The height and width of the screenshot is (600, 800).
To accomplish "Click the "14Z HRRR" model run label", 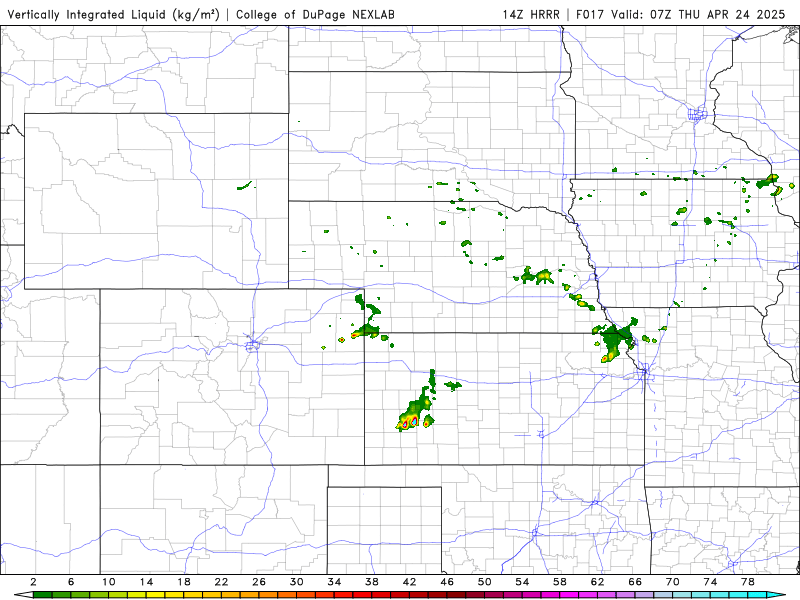I will pyautogui.click(x=531, y=14).
